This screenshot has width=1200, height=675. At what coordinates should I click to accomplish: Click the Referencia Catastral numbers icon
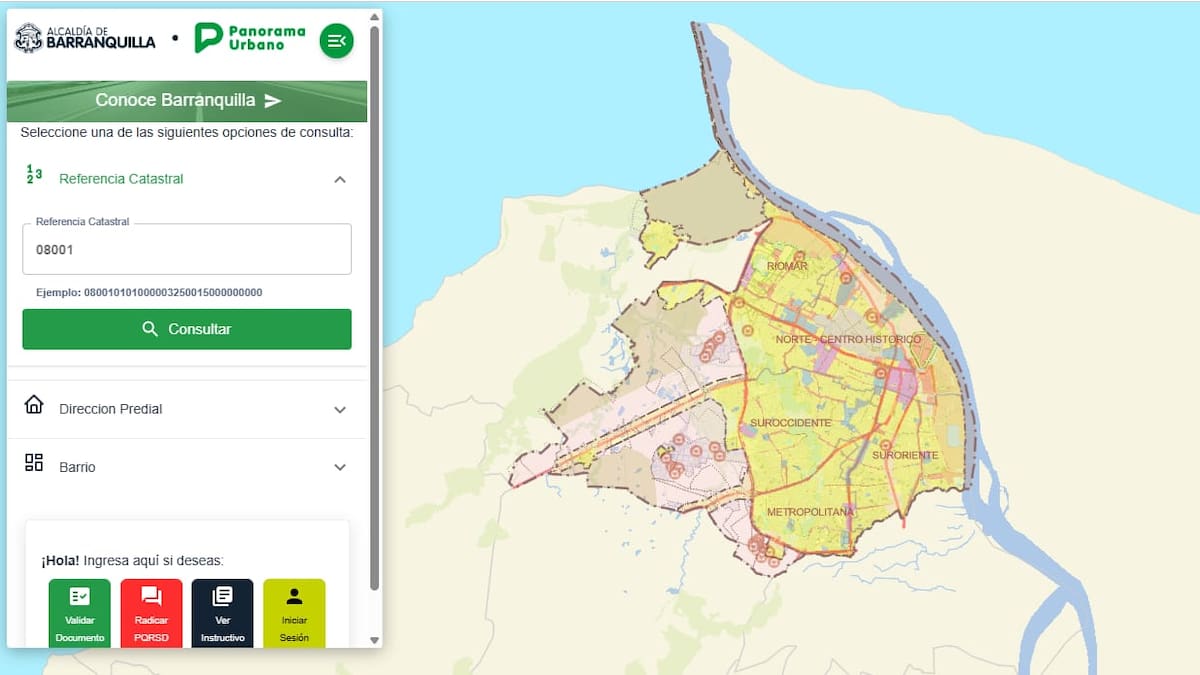tap(34, 174)
